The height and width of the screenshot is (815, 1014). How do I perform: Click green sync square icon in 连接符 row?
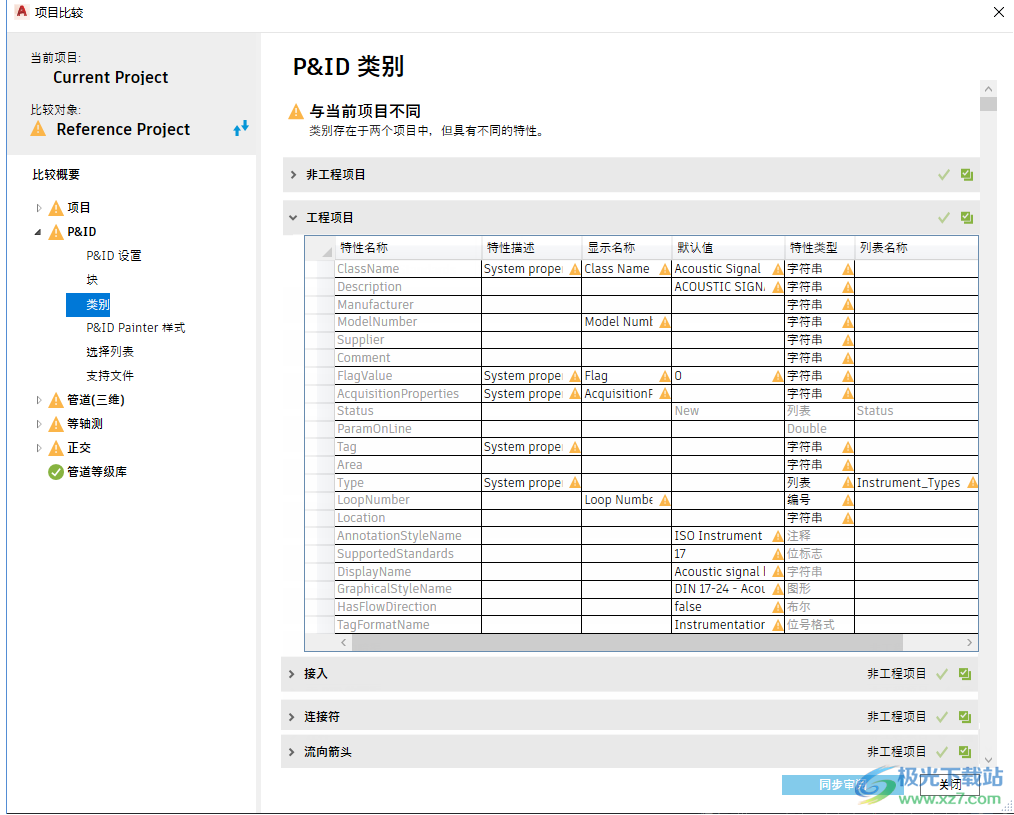pos(965,717)
